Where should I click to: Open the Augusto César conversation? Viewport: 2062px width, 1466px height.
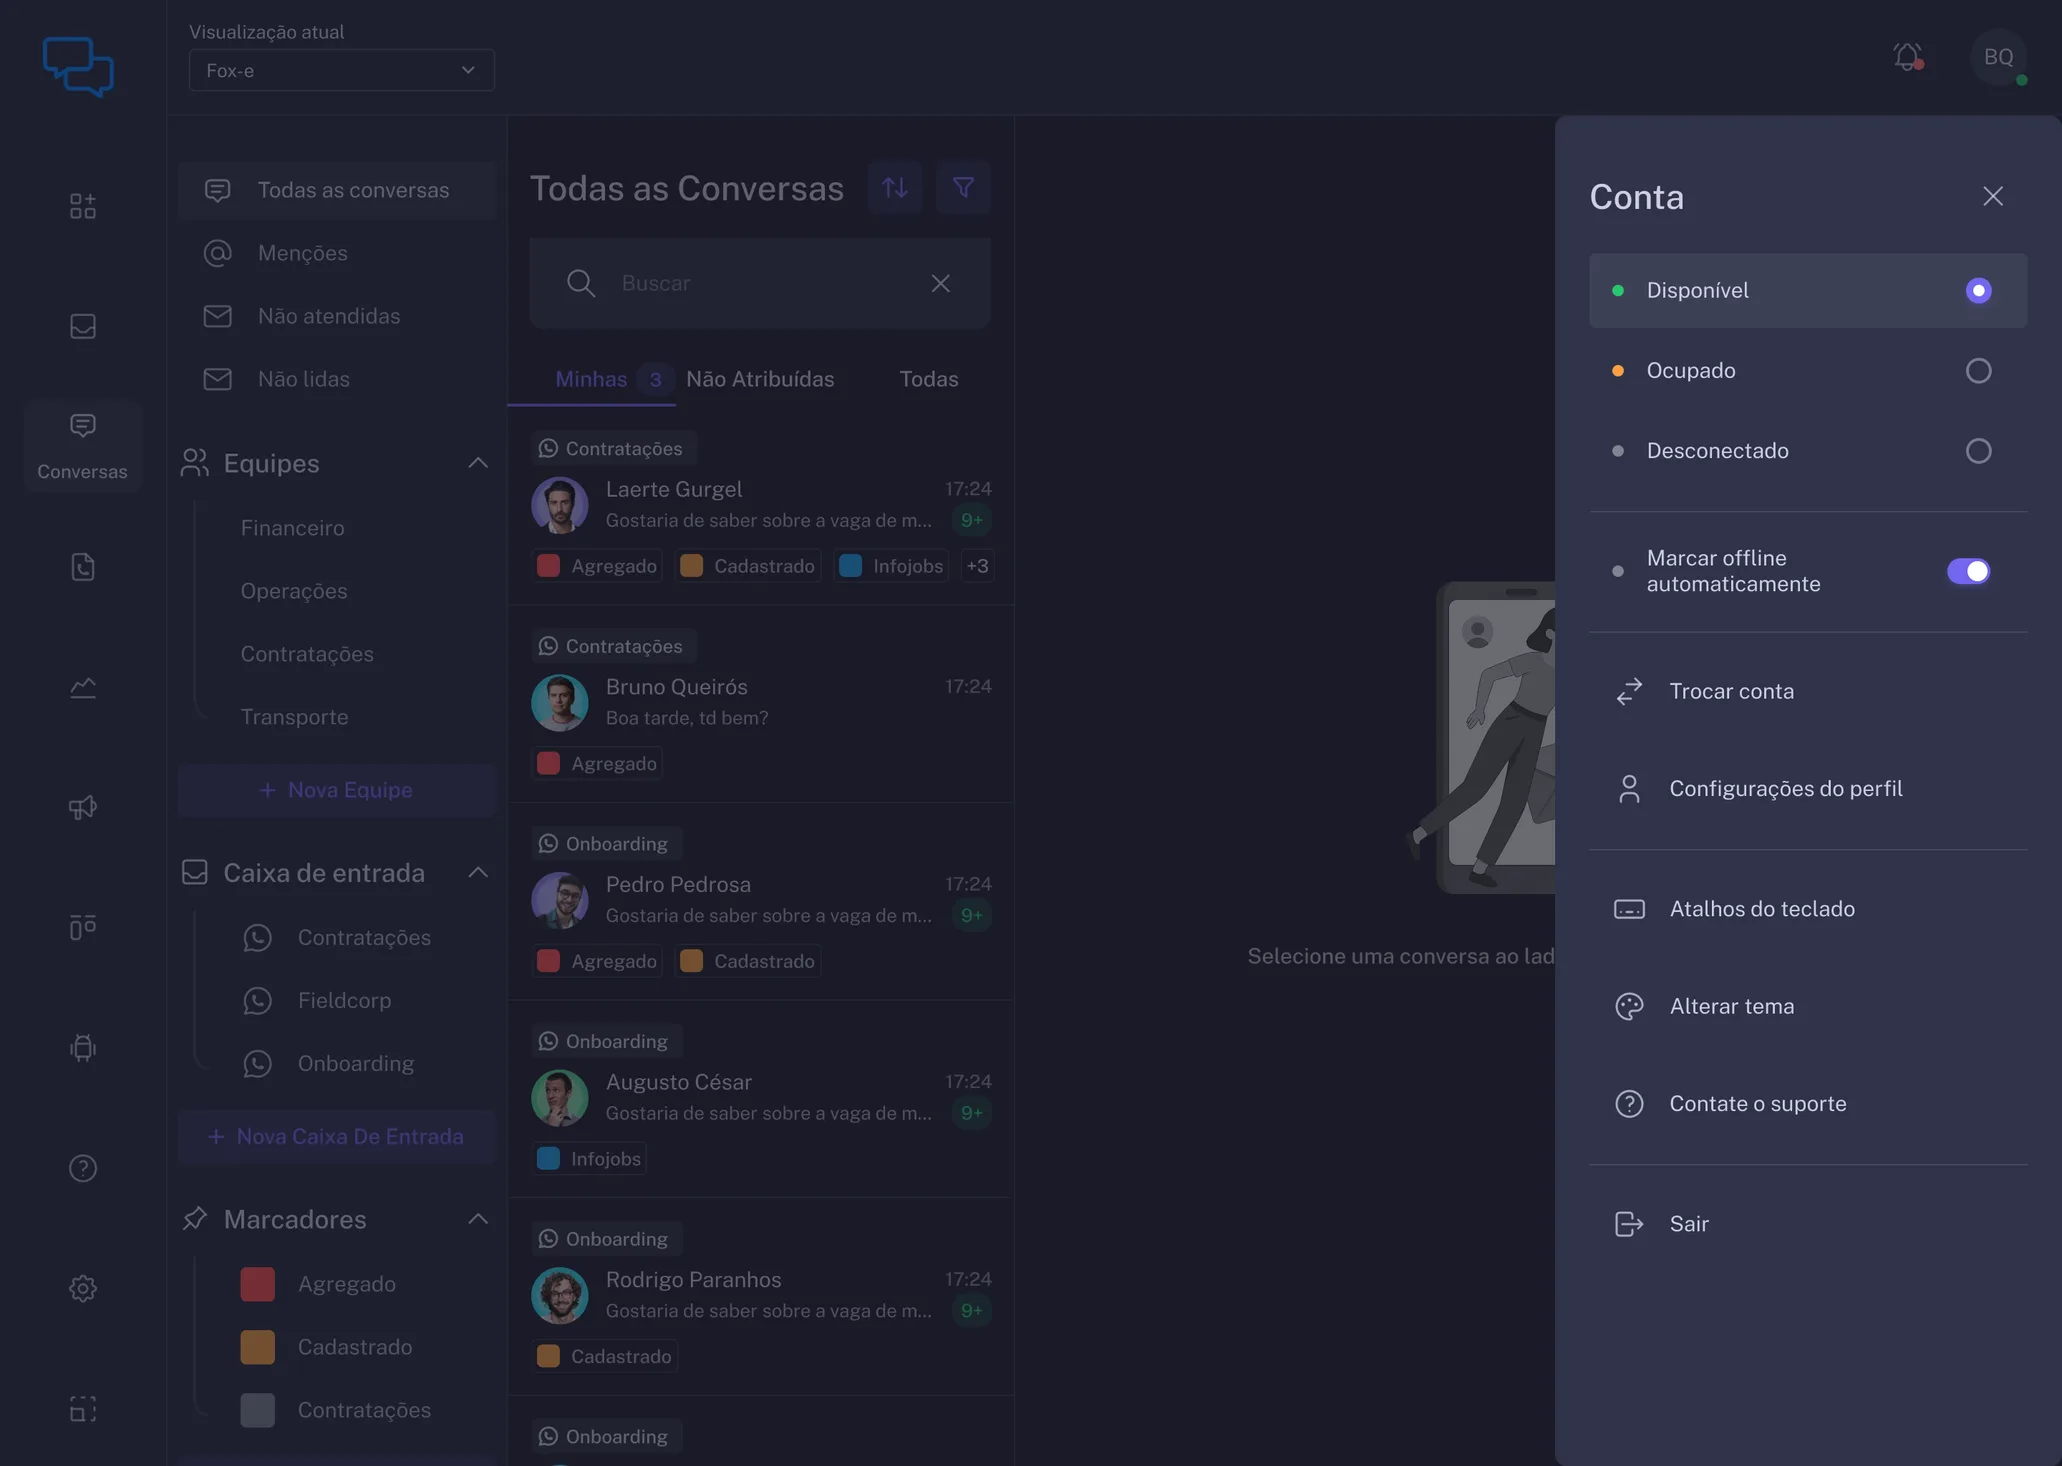pyautogui.click(x=760, y=1099)
